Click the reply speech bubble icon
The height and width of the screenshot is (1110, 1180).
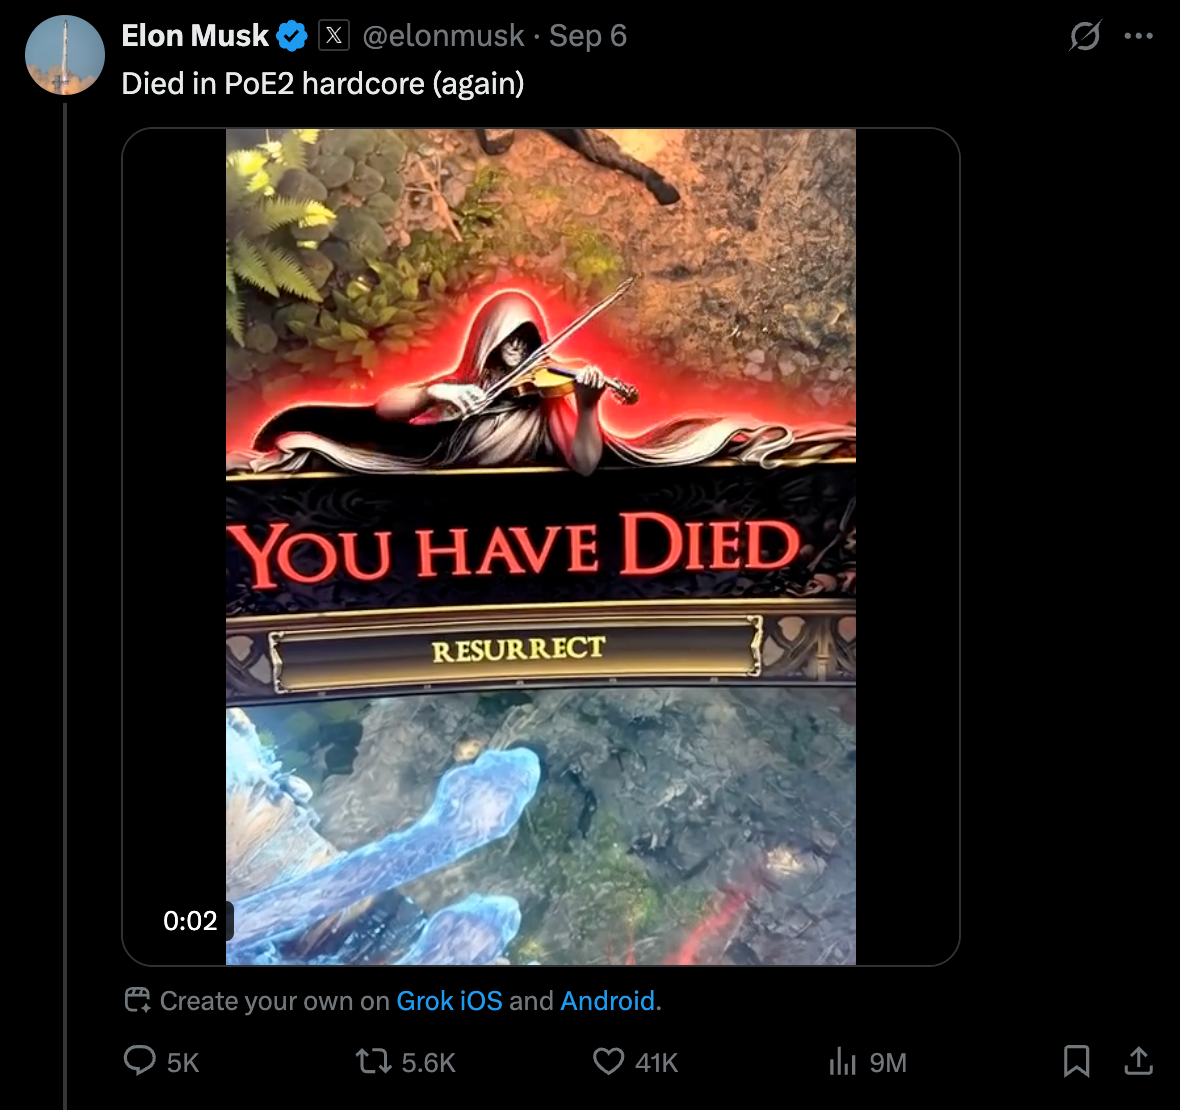point(139,1061)
